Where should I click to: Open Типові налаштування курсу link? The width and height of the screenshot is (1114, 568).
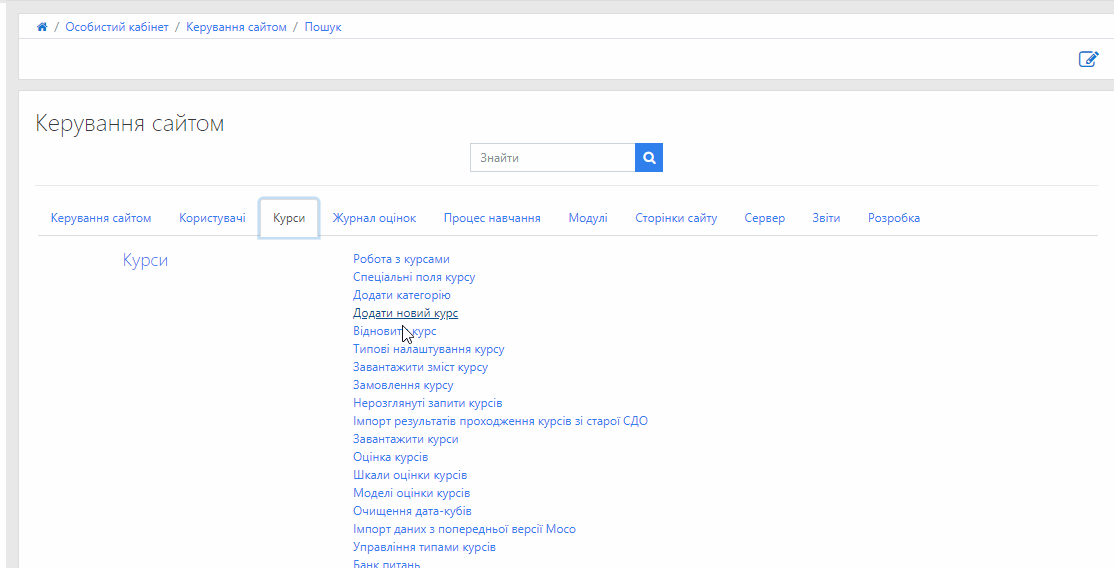point(429,349)
